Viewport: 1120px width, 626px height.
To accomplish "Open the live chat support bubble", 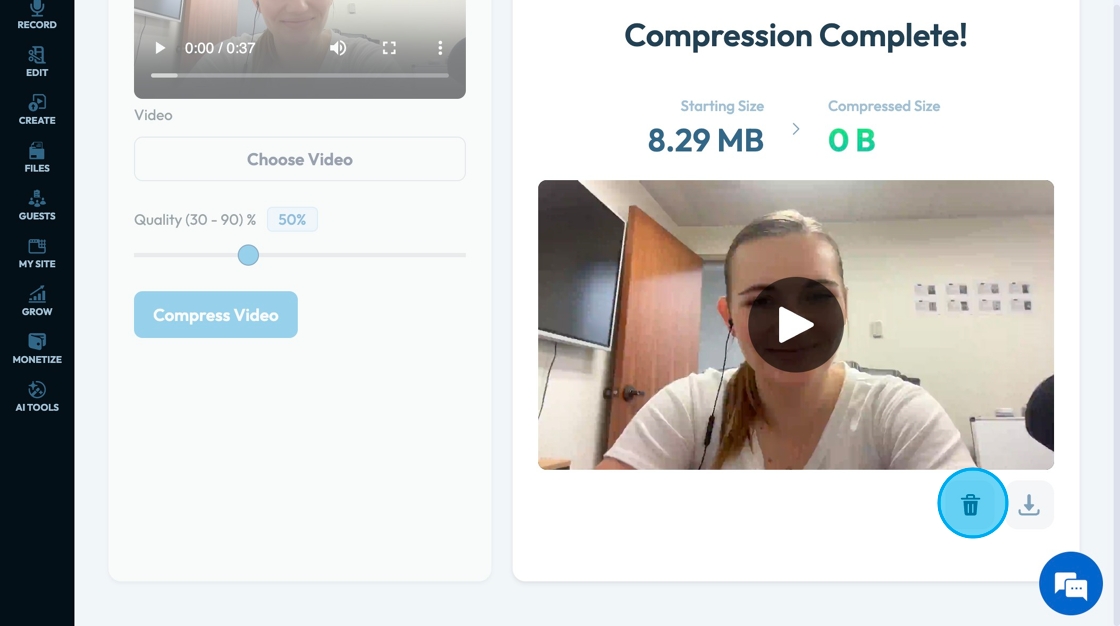I will [x=1071, y=584].
